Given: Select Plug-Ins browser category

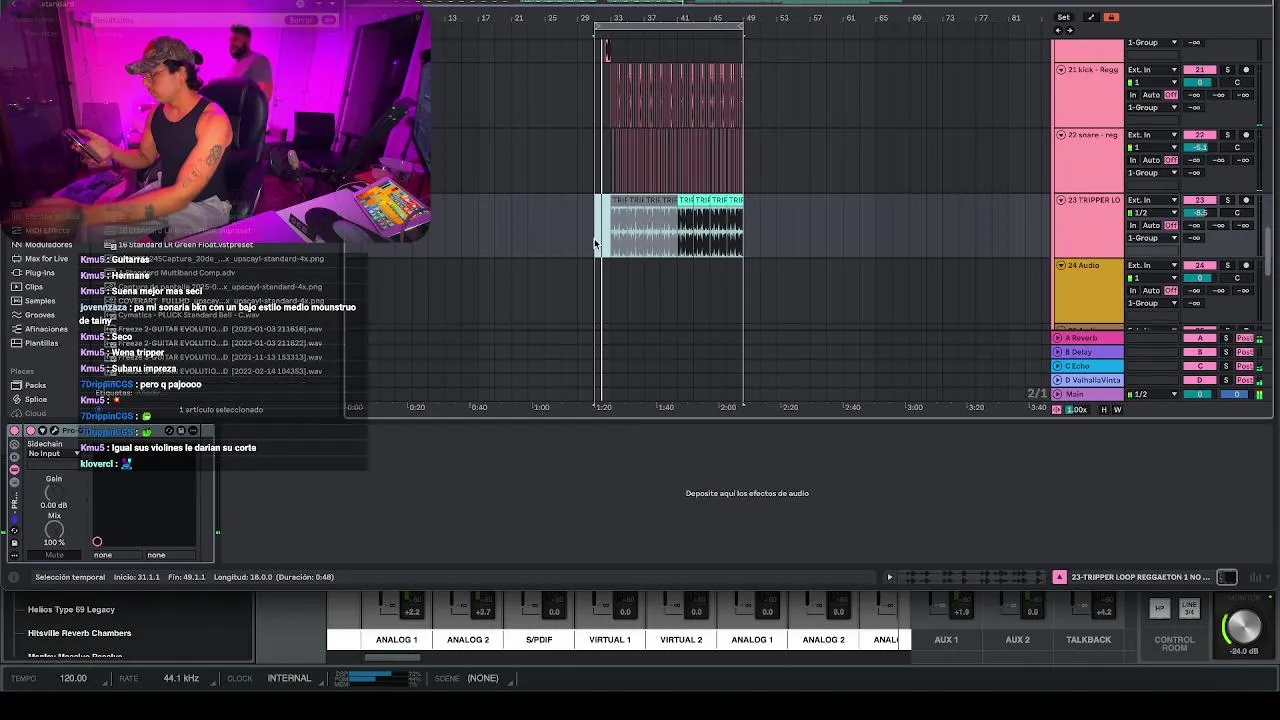Looking at the screenshot, I should 34,273.
